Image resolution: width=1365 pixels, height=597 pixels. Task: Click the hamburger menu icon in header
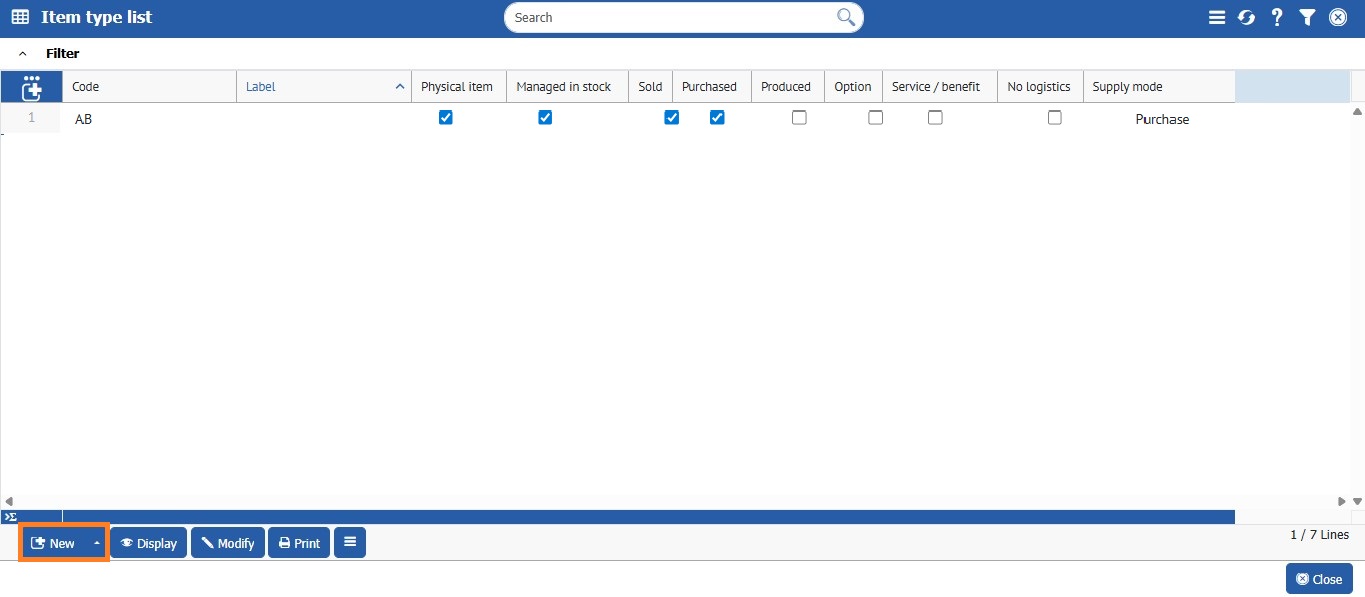(x=1216, y=17)
